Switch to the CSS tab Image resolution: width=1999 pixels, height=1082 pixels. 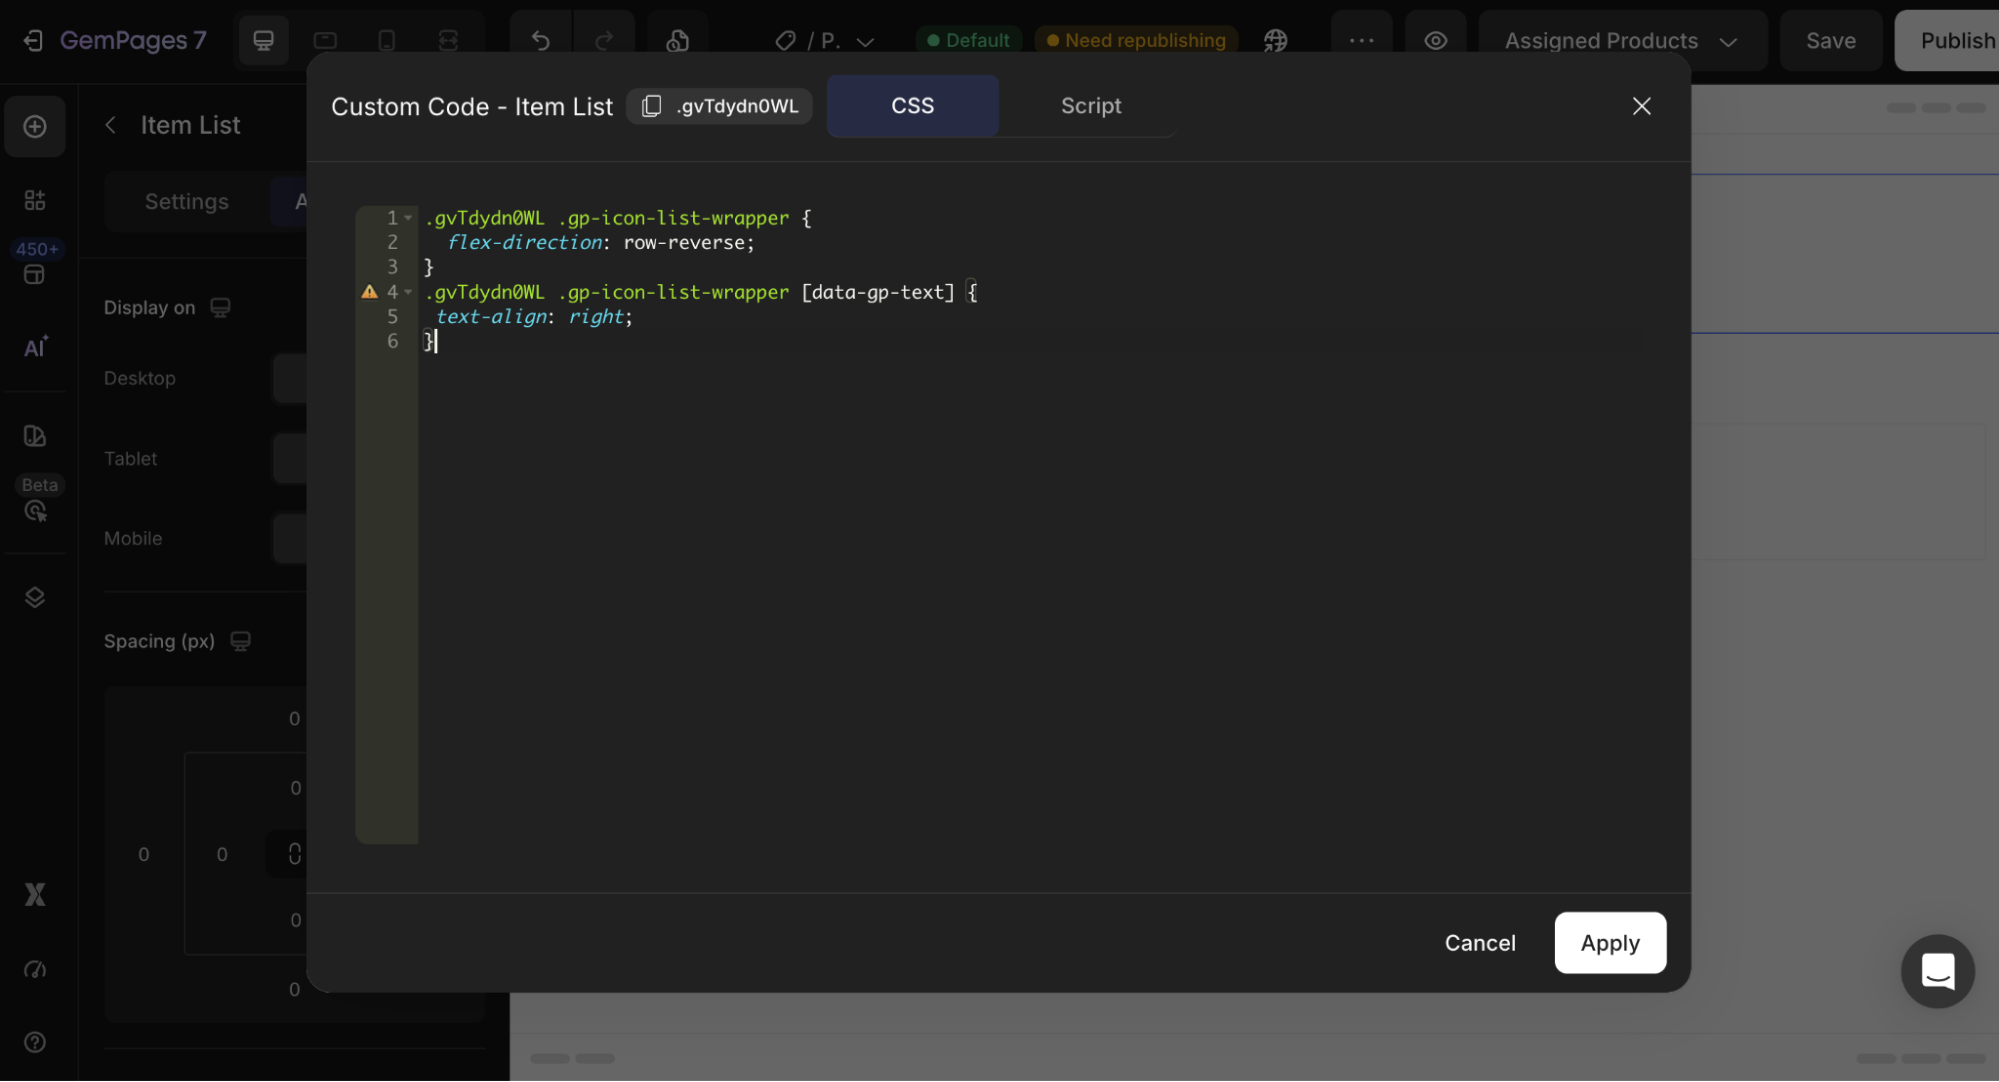click(x=912, y=106)
